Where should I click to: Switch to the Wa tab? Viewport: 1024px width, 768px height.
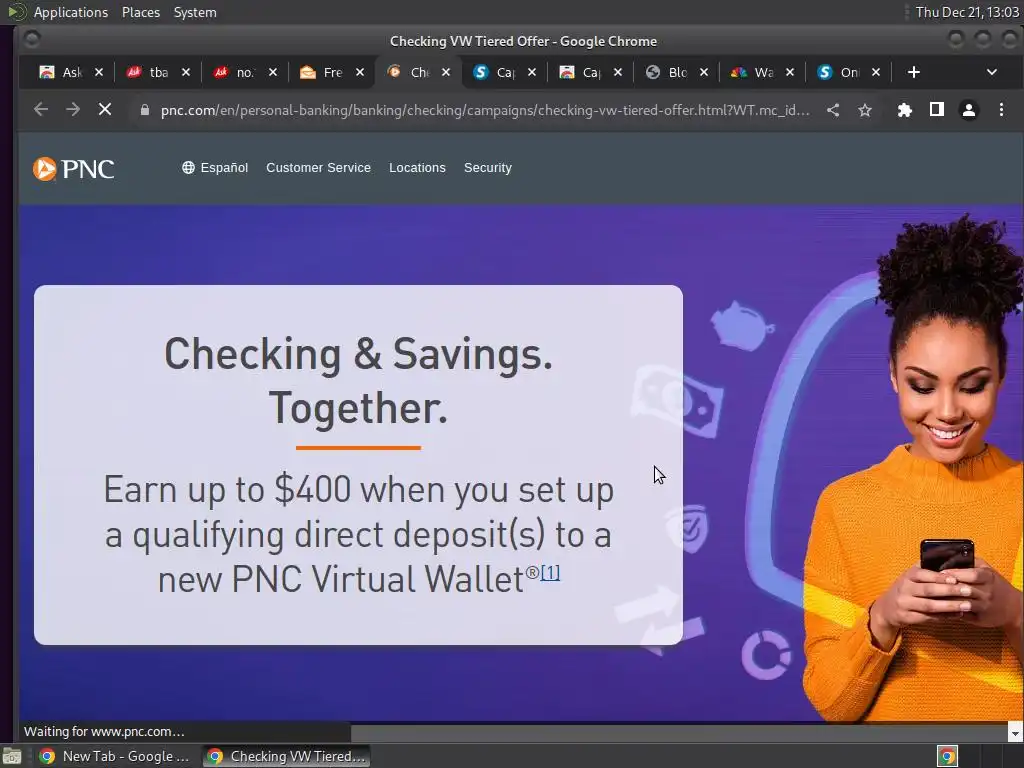click(753, 72)
